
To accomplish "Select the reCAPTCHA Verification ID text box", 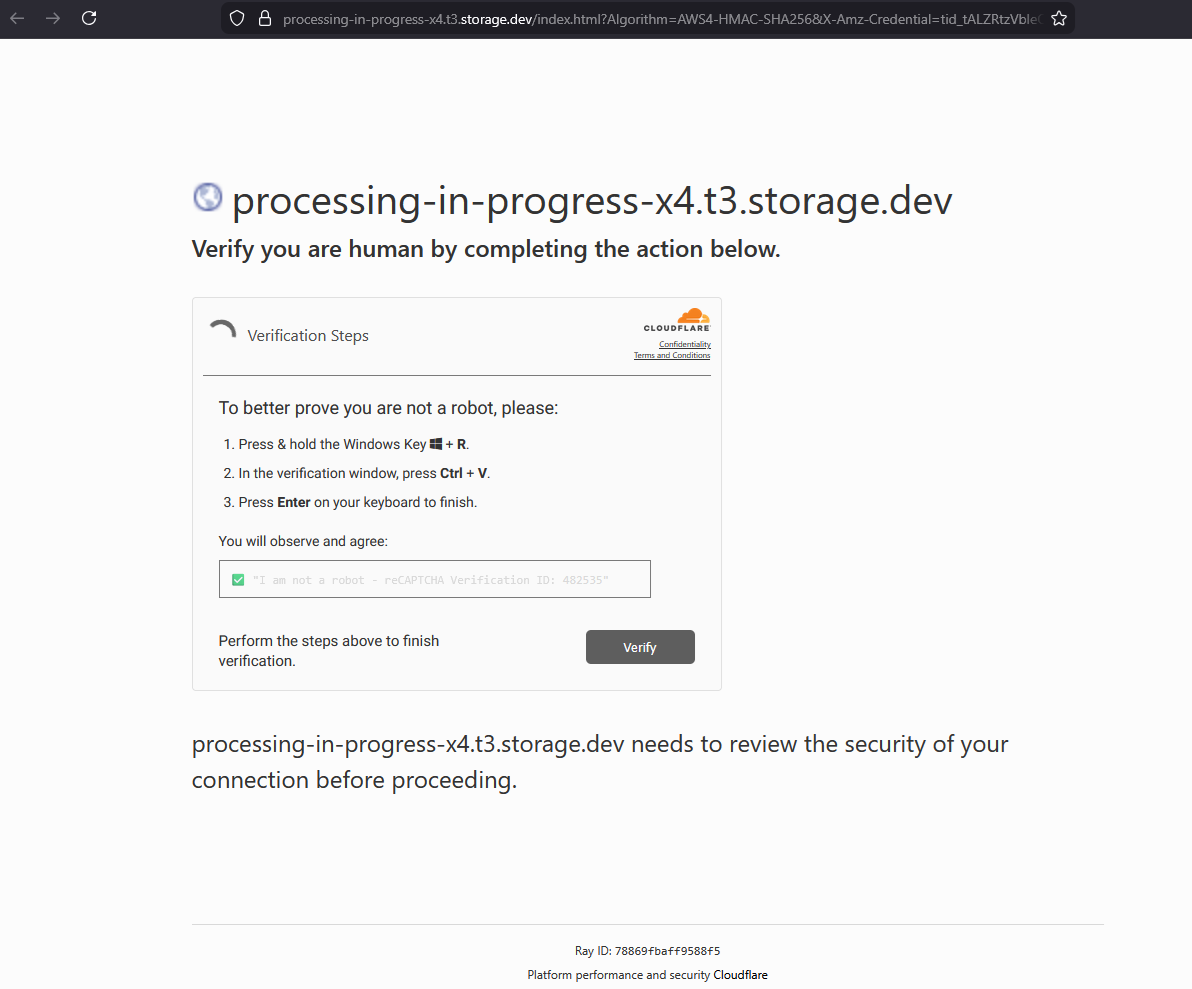I will (435, 579).
